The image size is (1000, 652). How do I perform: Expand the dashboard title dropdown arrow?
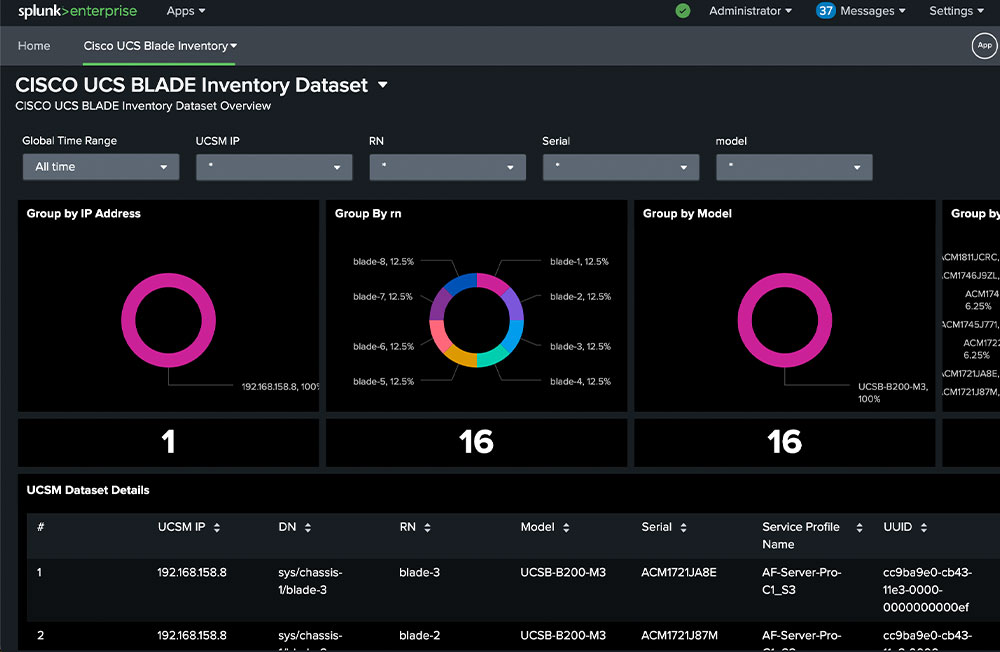click(383, 85)
